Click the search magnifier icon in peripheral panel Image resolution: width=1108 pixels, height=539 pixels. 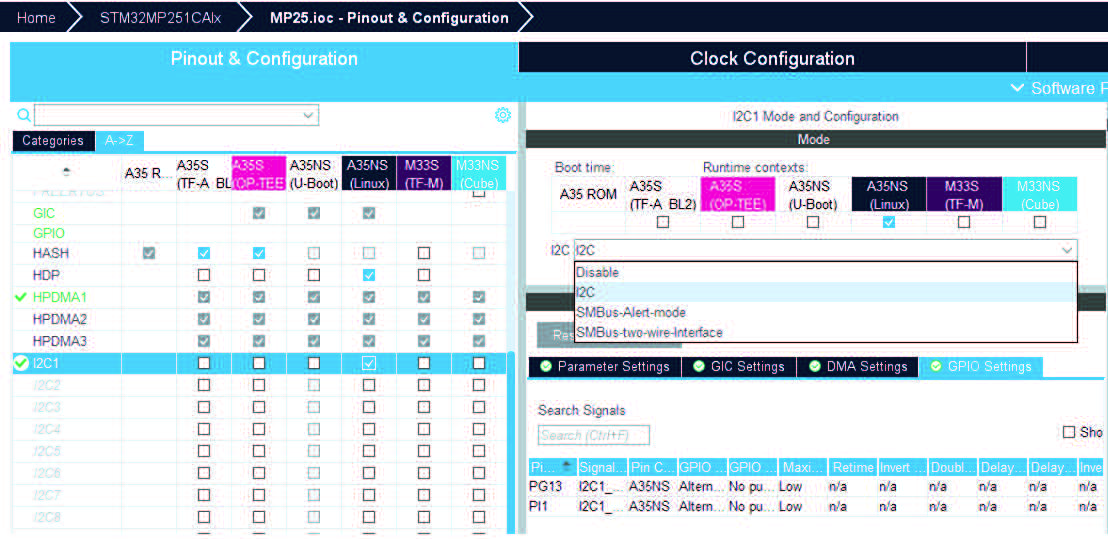23,115
